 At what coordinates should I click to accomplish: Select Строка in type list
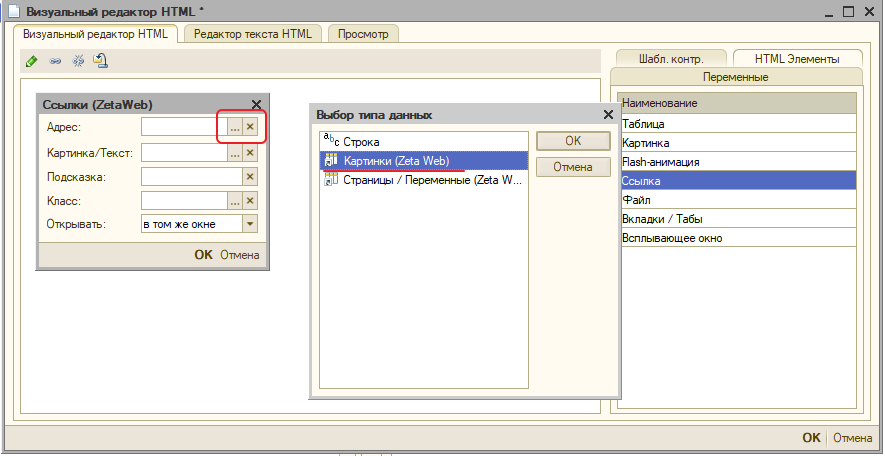(424, 142)
